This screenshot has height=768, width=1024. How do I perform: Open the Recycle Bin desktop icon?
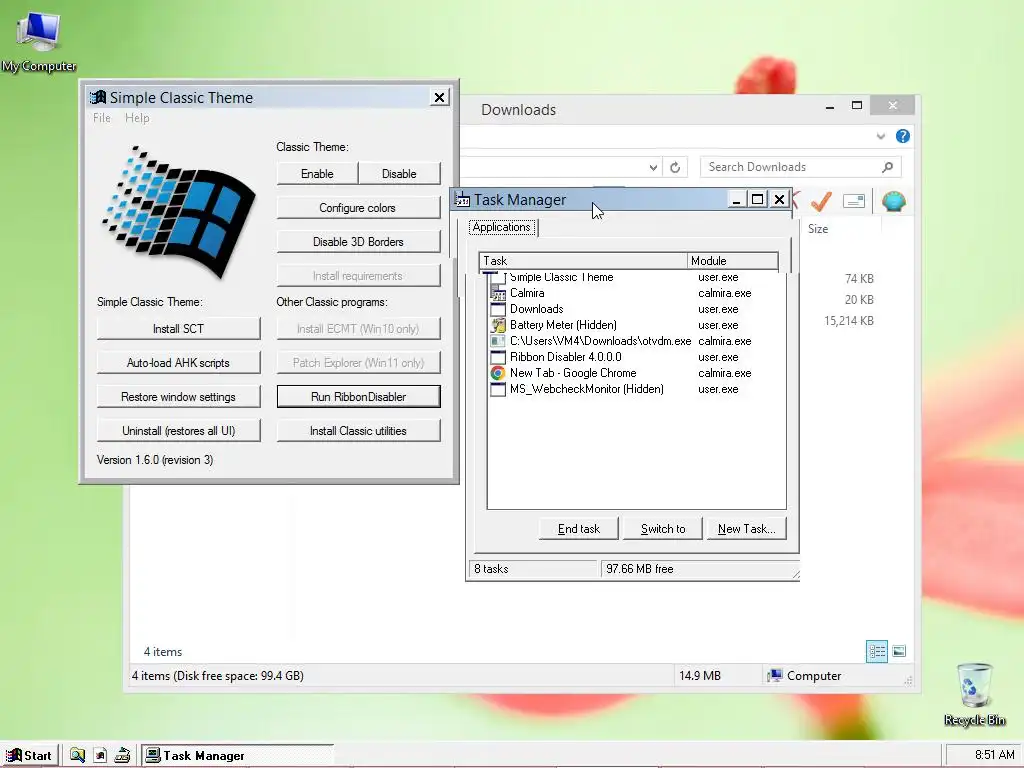click(x=974, y=694)
